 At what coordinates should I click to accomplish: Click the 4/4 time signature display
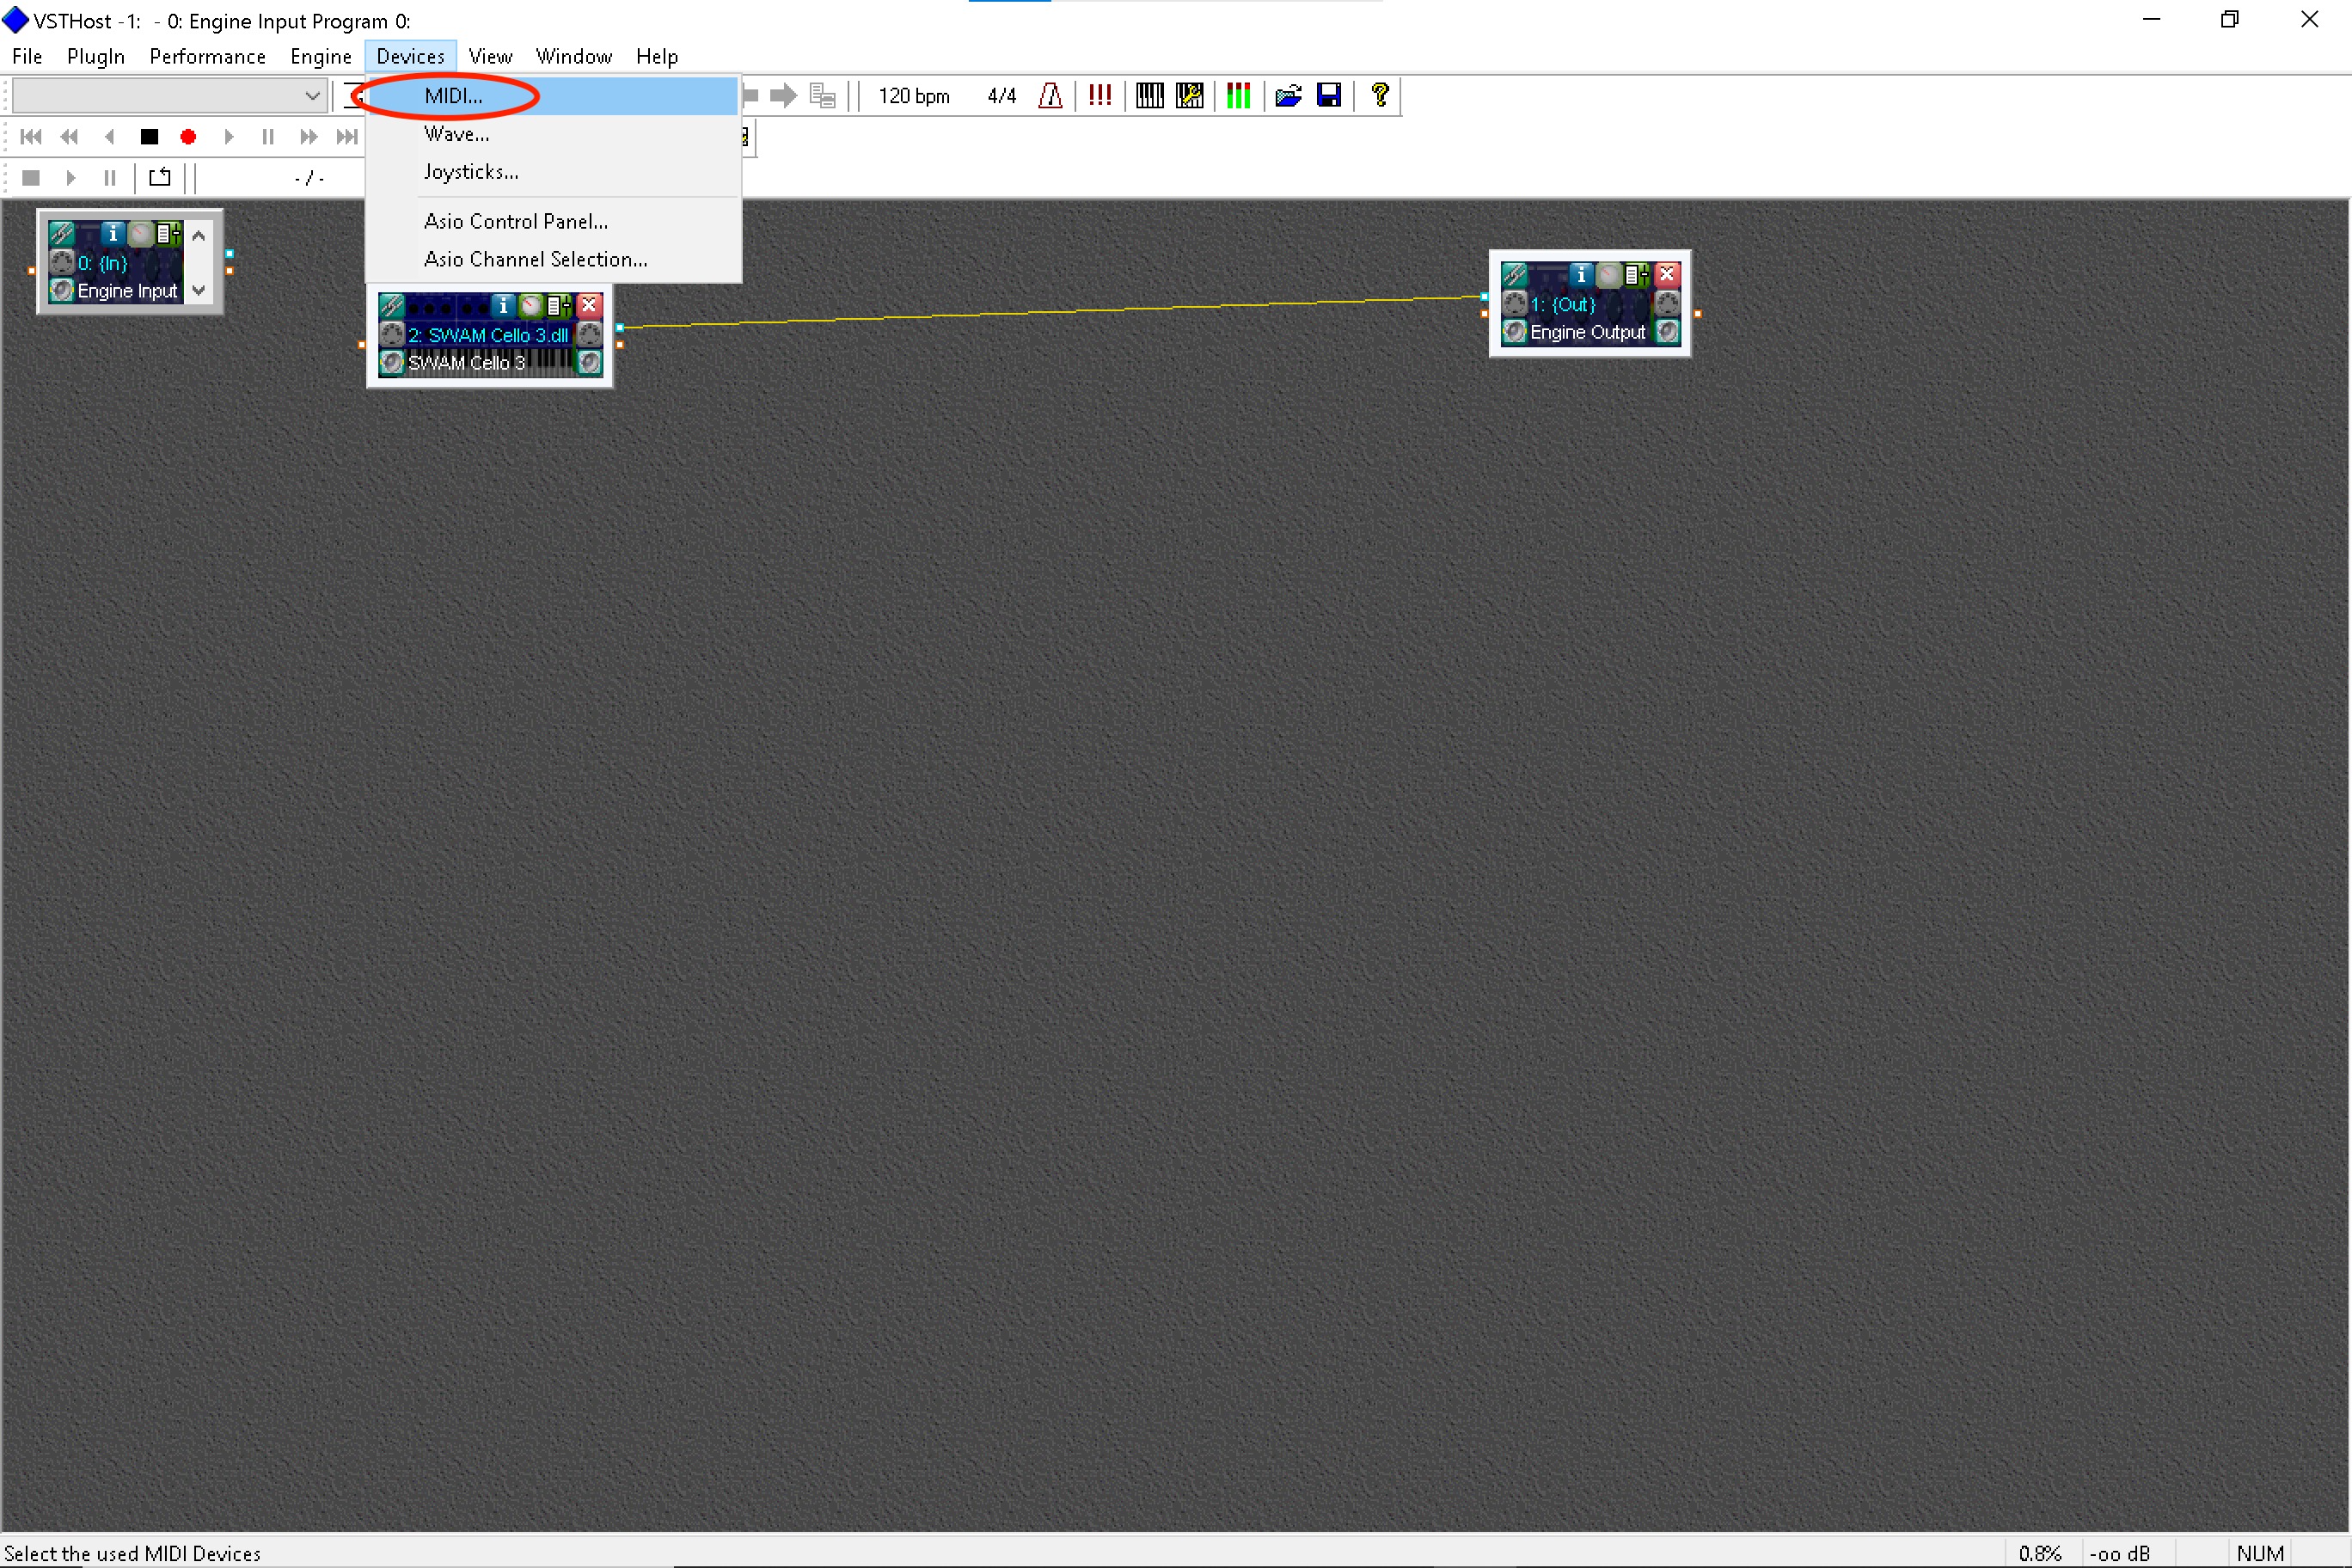point(1001,96)
